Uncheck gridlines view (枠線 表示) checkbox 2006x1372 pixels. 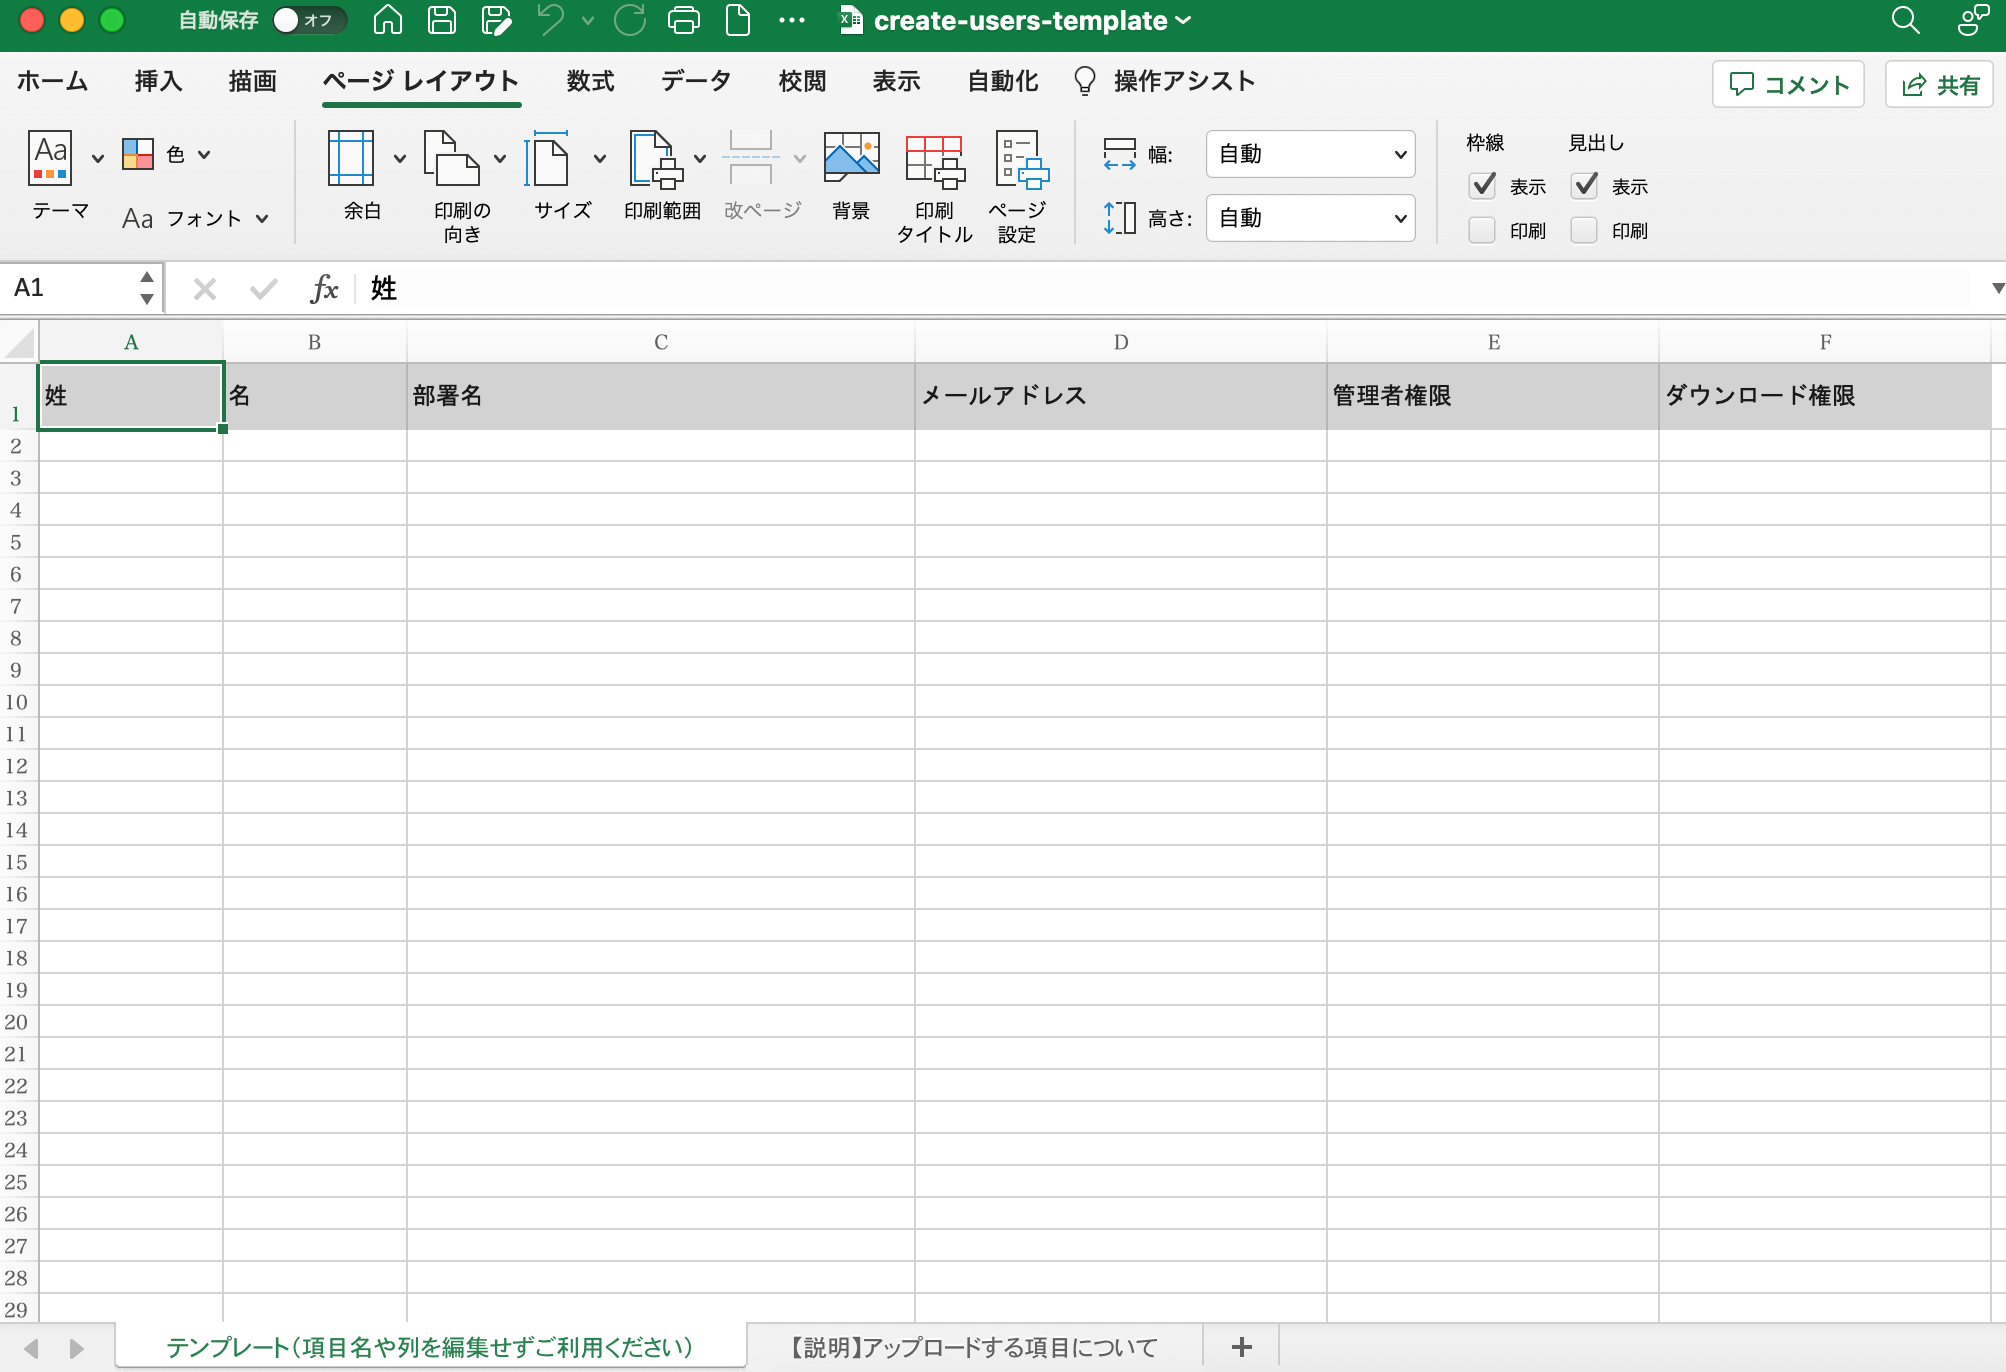point(1482,186)
